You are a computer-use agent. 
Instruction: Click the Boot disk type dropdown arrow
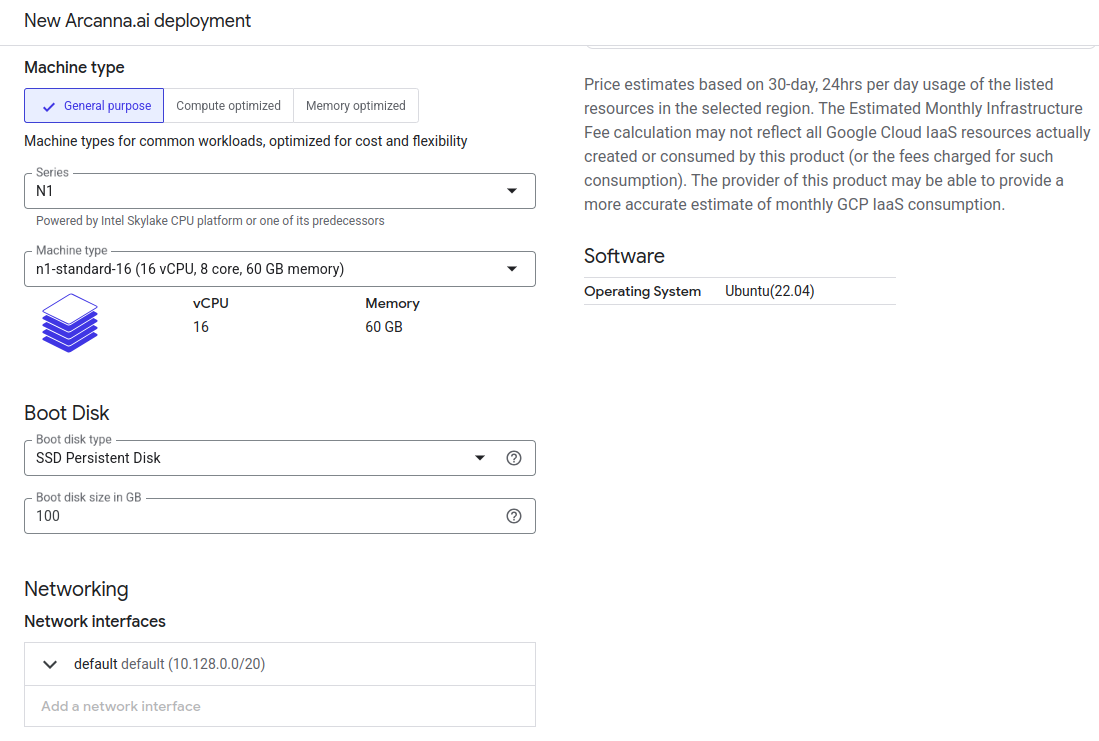(480, 458)
